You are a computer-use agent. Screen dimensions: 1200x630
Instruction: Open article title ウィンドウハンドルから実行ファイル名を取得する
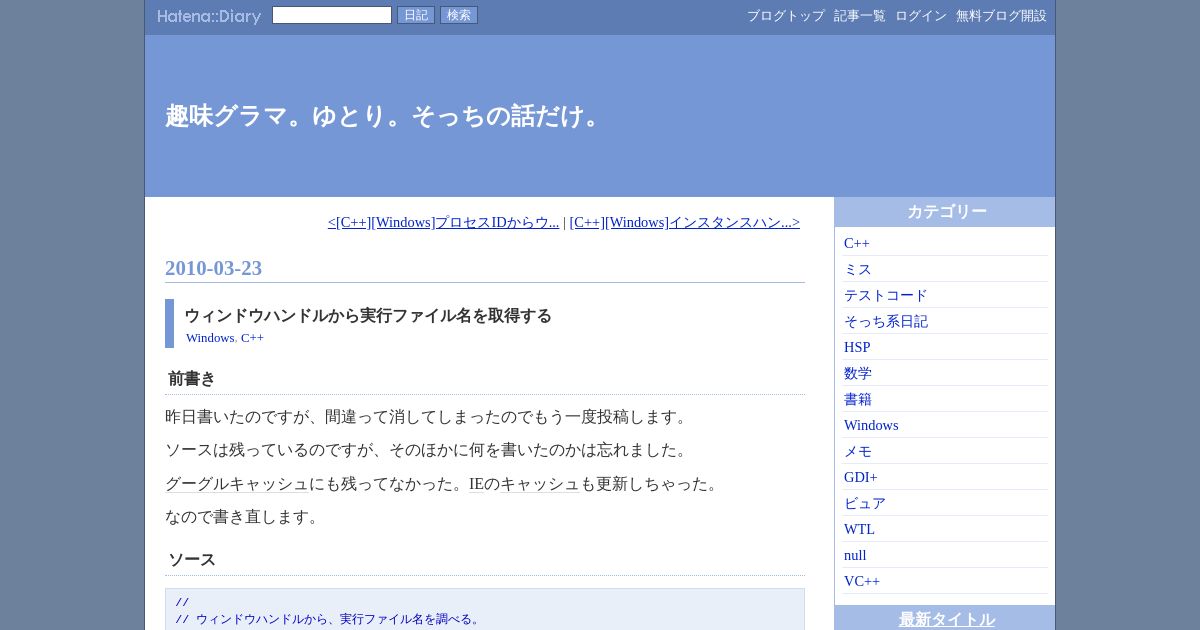coord(368,316)
